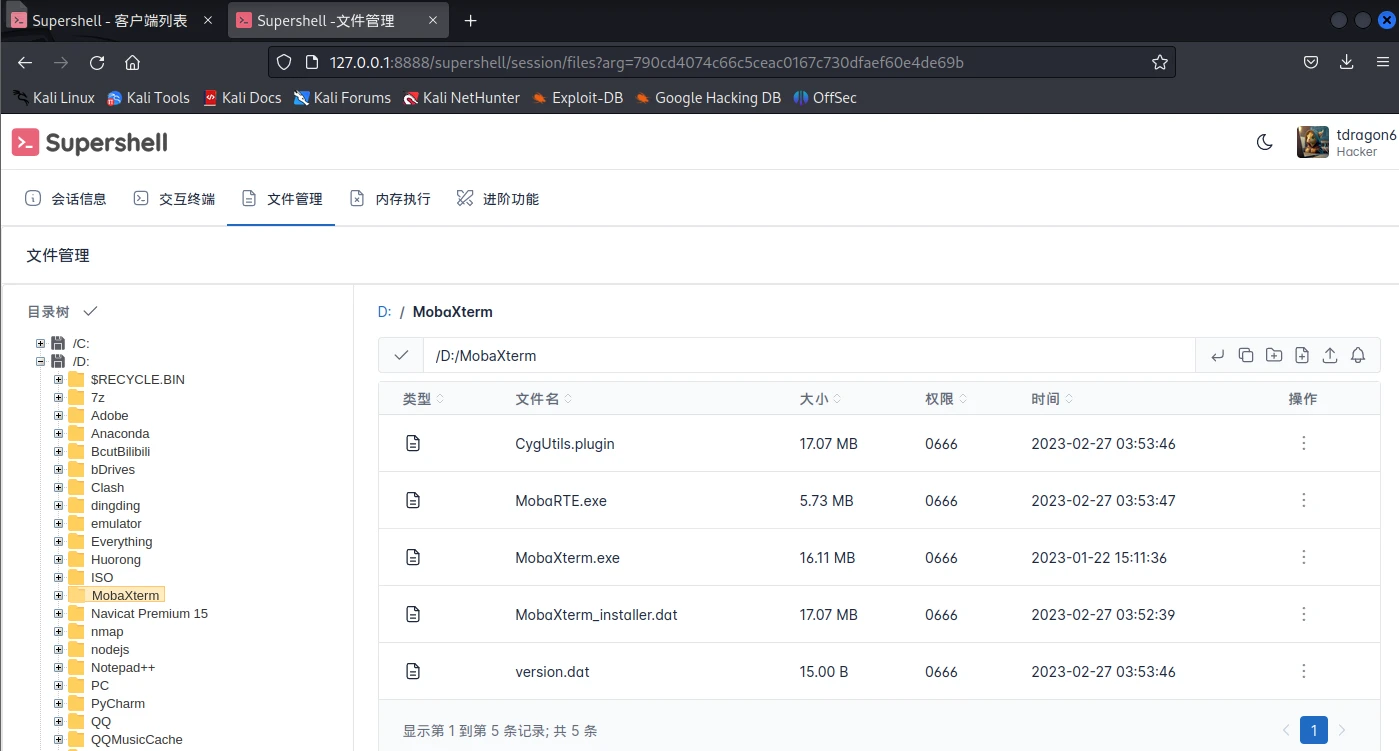The image size is (1399, 751).
Task: Sort table by 文件名 column
Action: 544,399
